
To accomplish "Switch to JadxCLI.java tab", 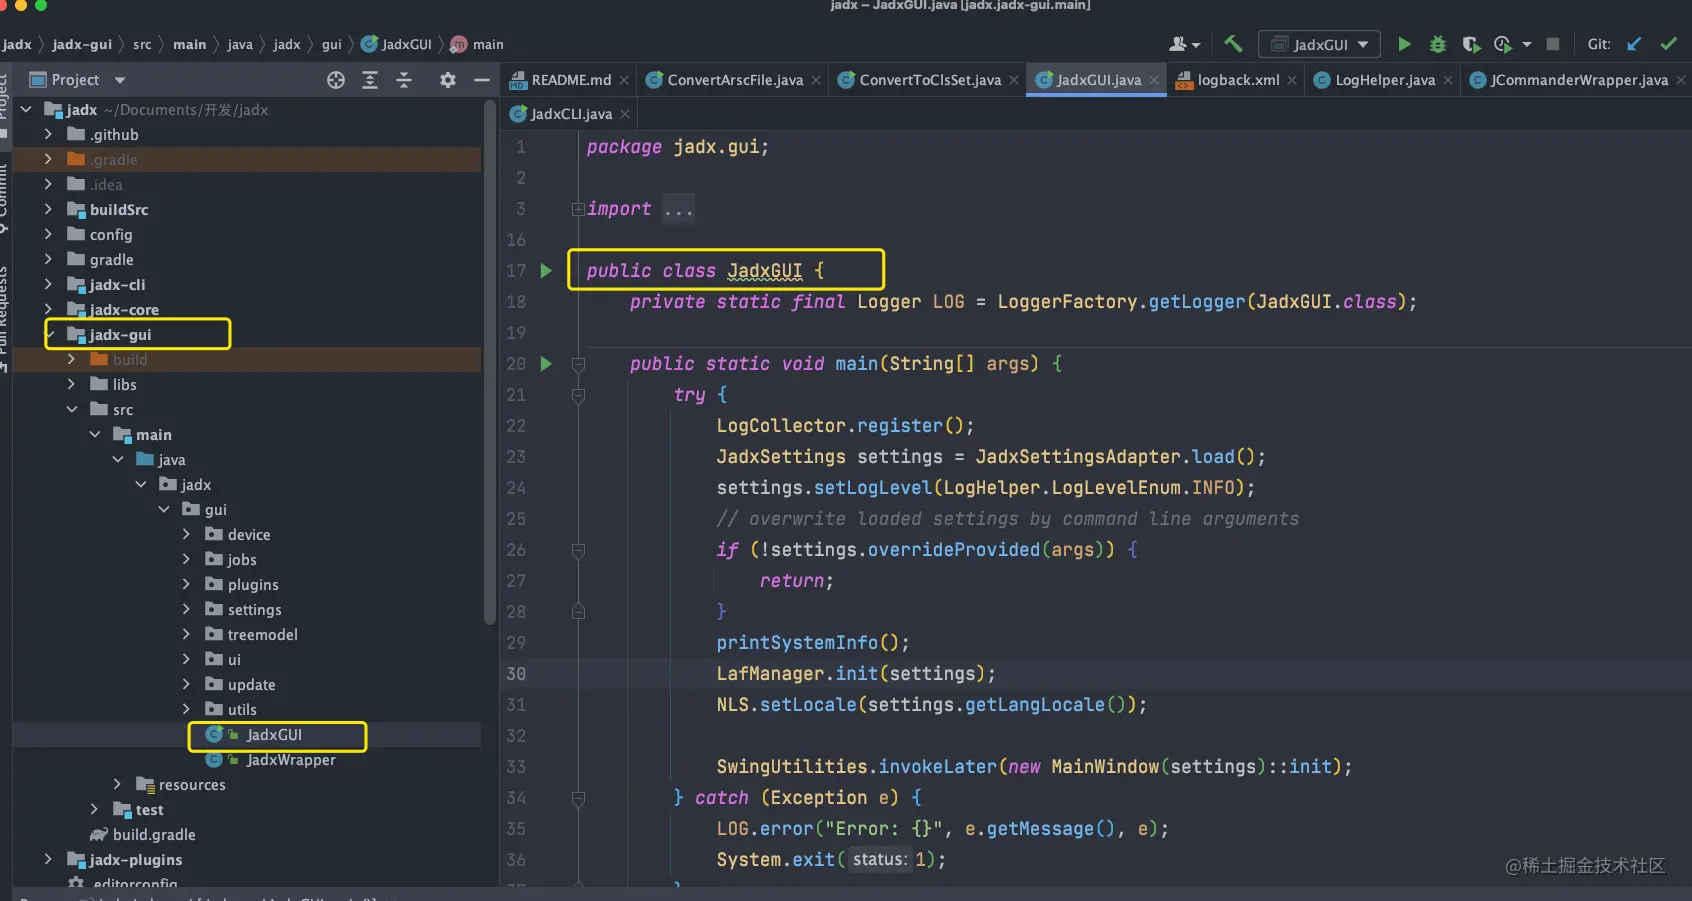I will pos(571,114).
